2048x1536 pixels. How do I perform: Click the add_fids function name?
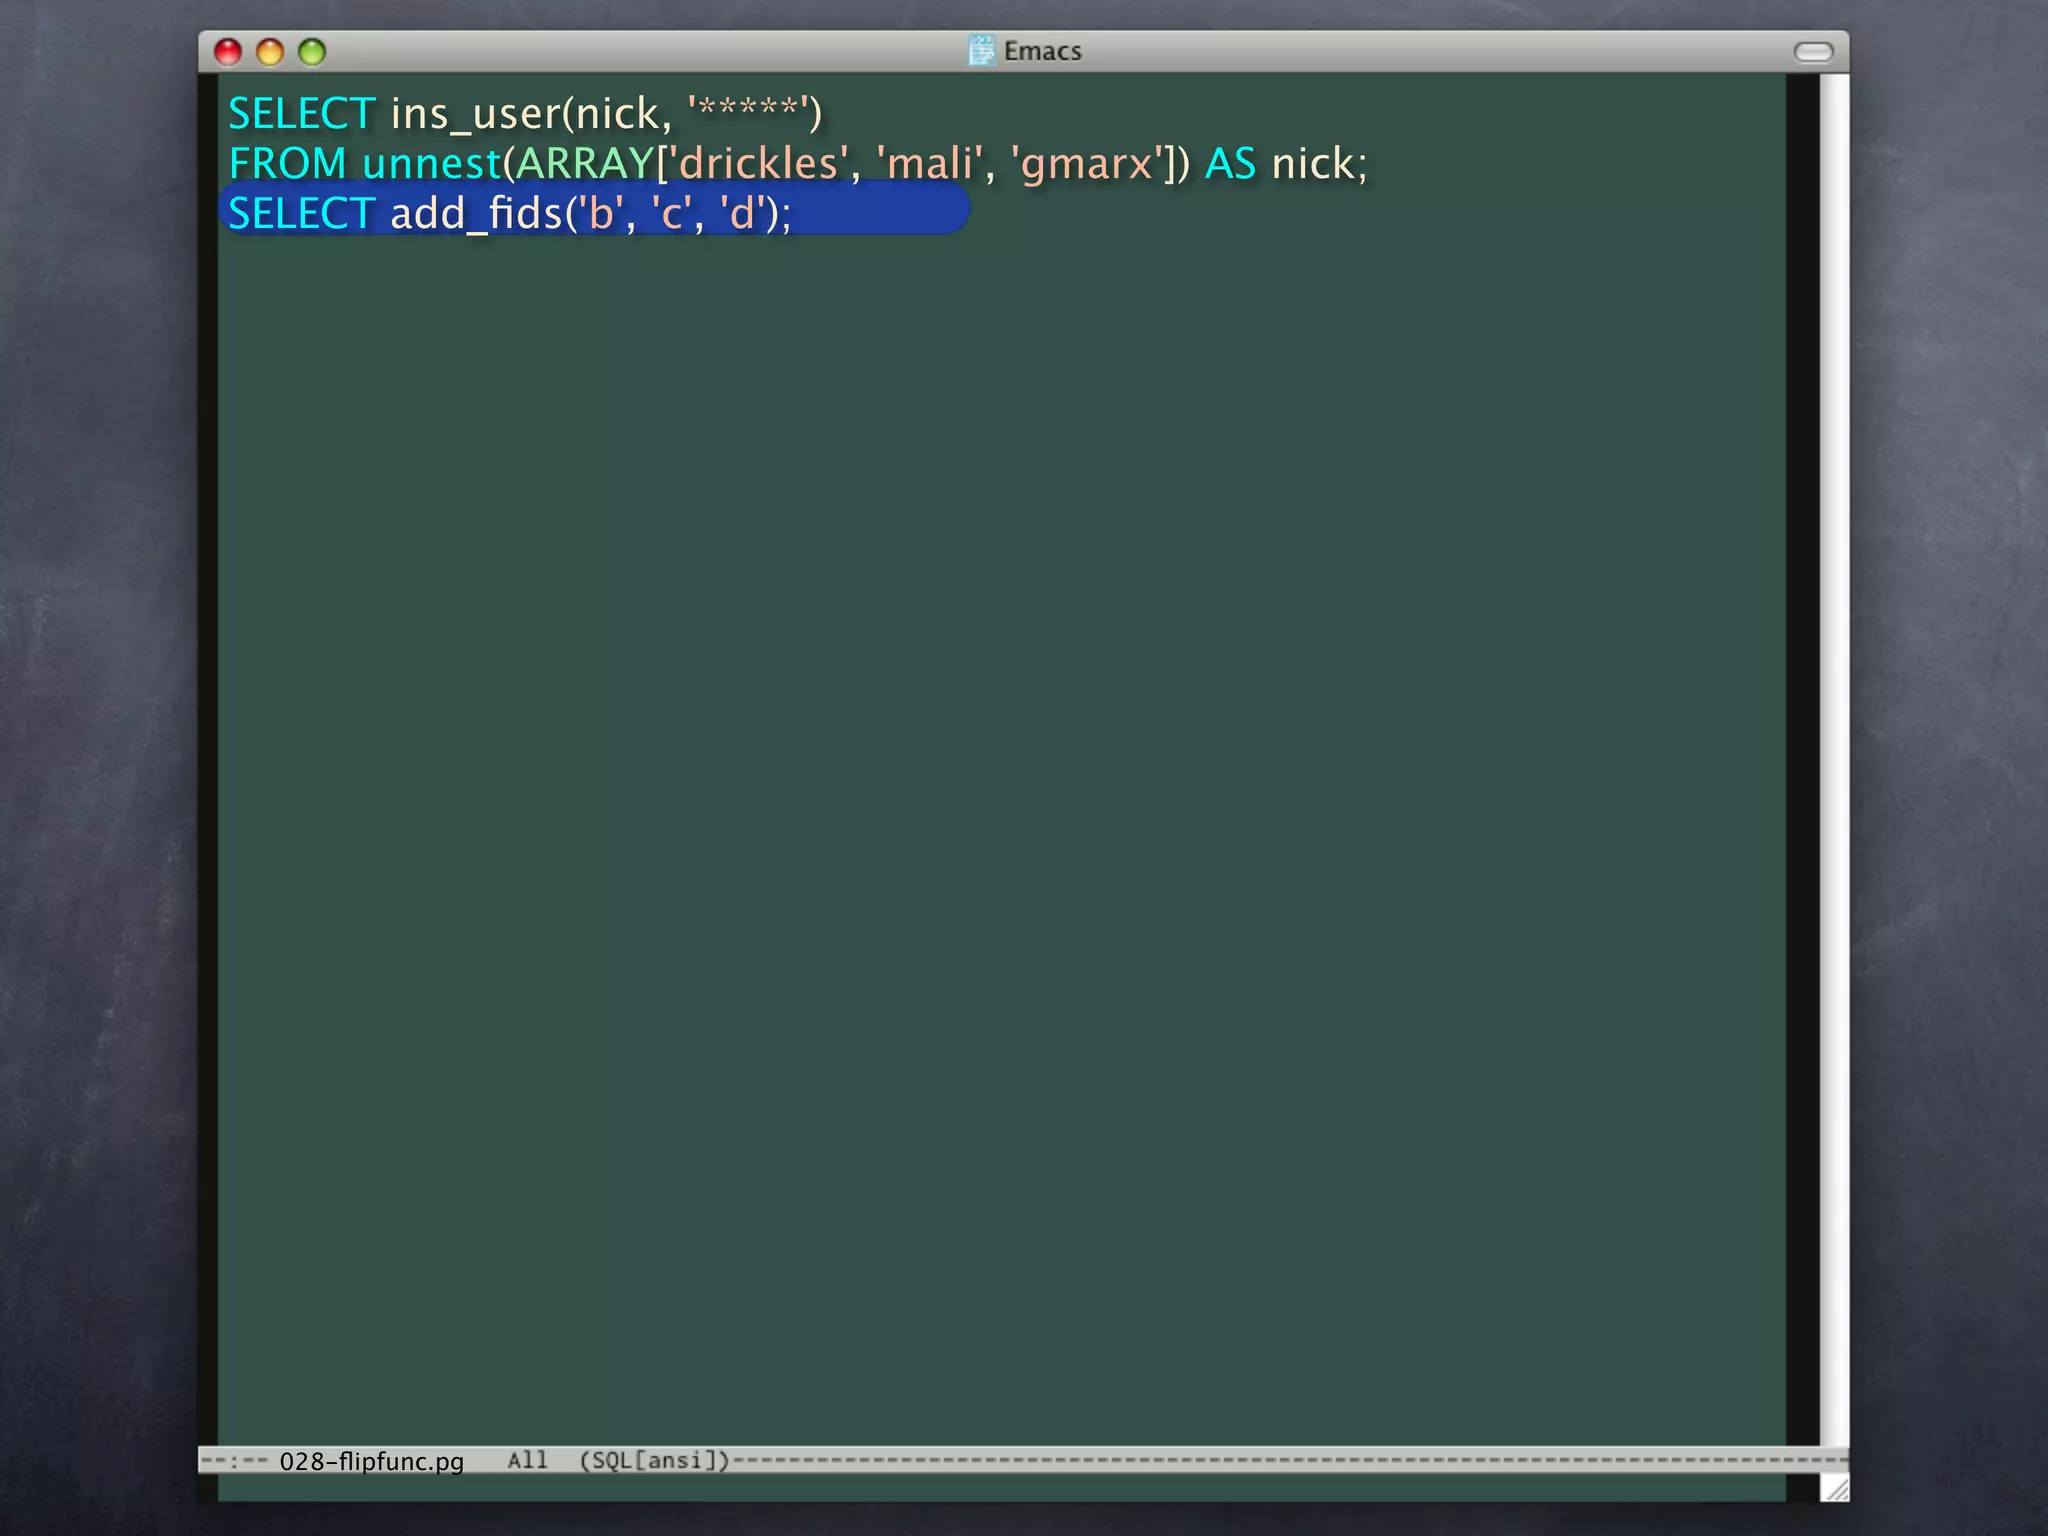click(x=476, y=214)
